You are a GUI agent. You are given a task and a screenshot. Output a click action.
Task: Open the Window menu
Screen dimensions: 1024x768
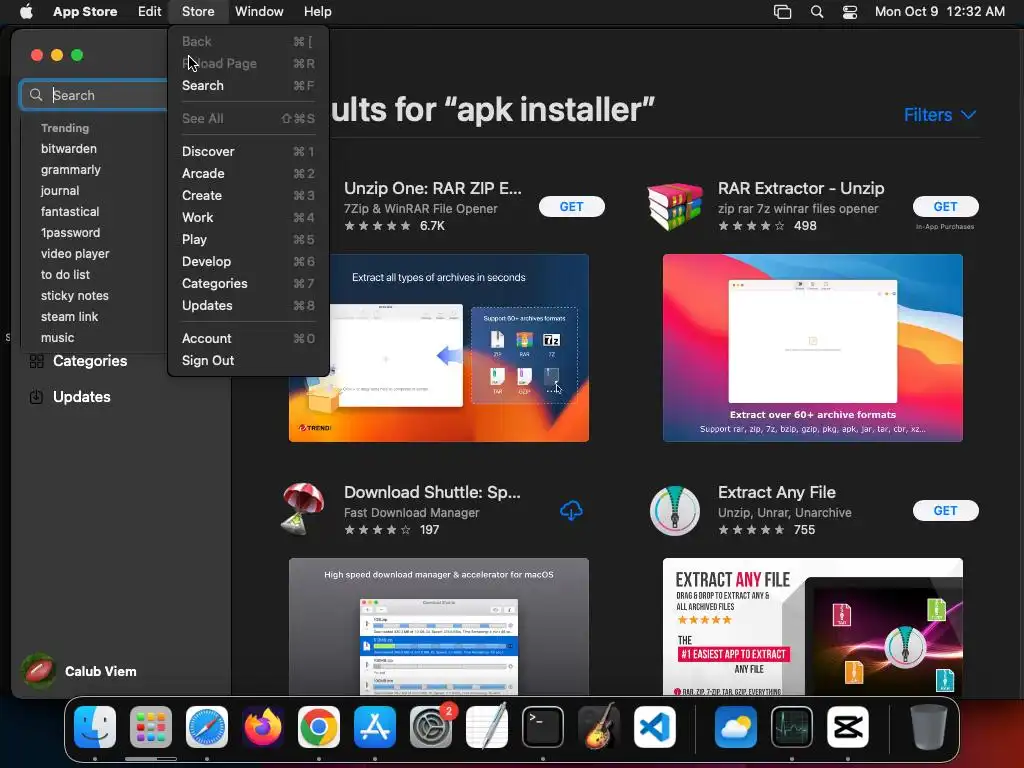coord(259,12)
